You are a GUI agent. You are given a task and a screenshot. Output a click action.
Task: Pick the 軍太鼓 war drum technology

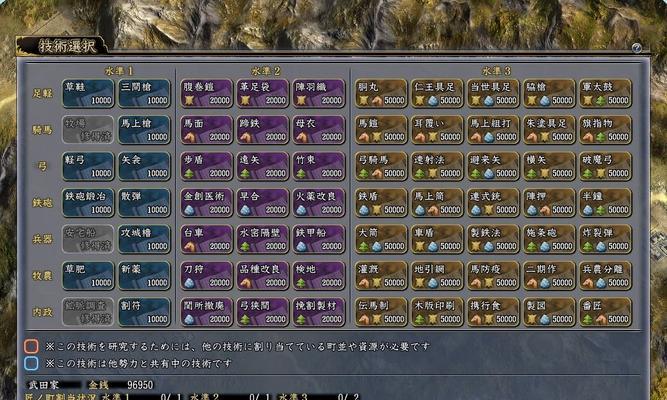click(x=605, y=93)
